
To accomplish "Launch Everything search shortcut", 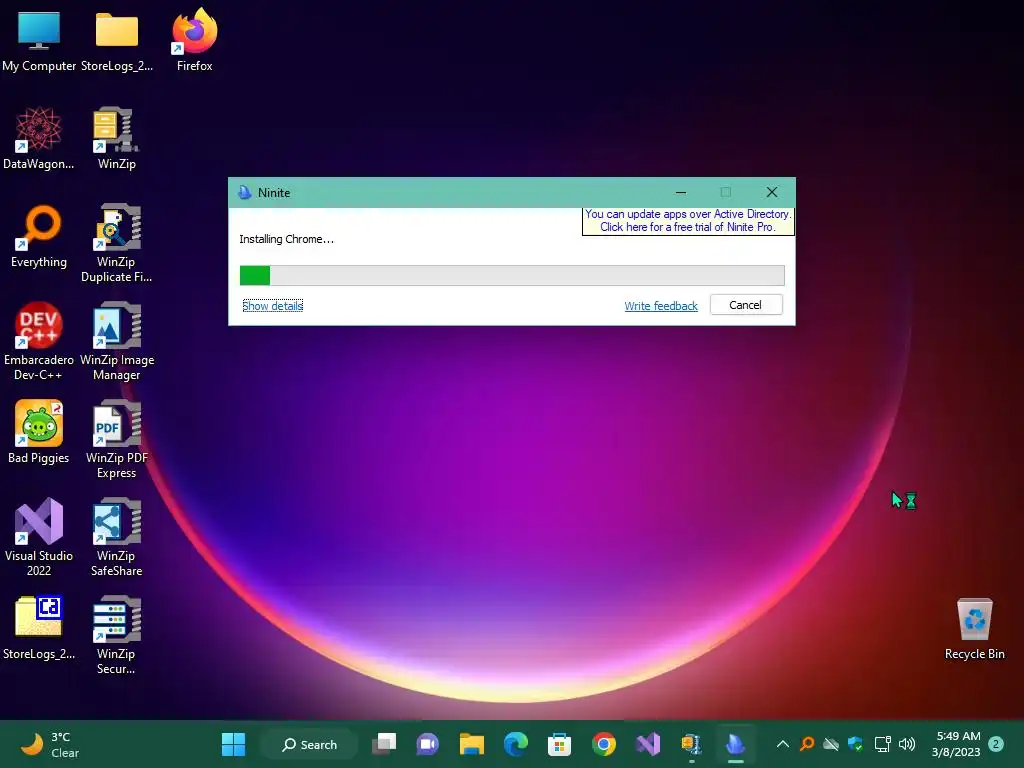I will point(39,236).
